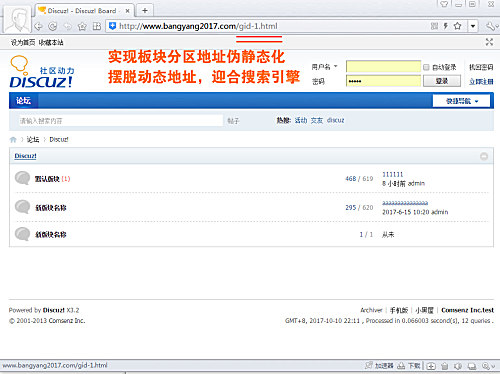
Task: Click hot keyword 活动
Action: (301, 120)
